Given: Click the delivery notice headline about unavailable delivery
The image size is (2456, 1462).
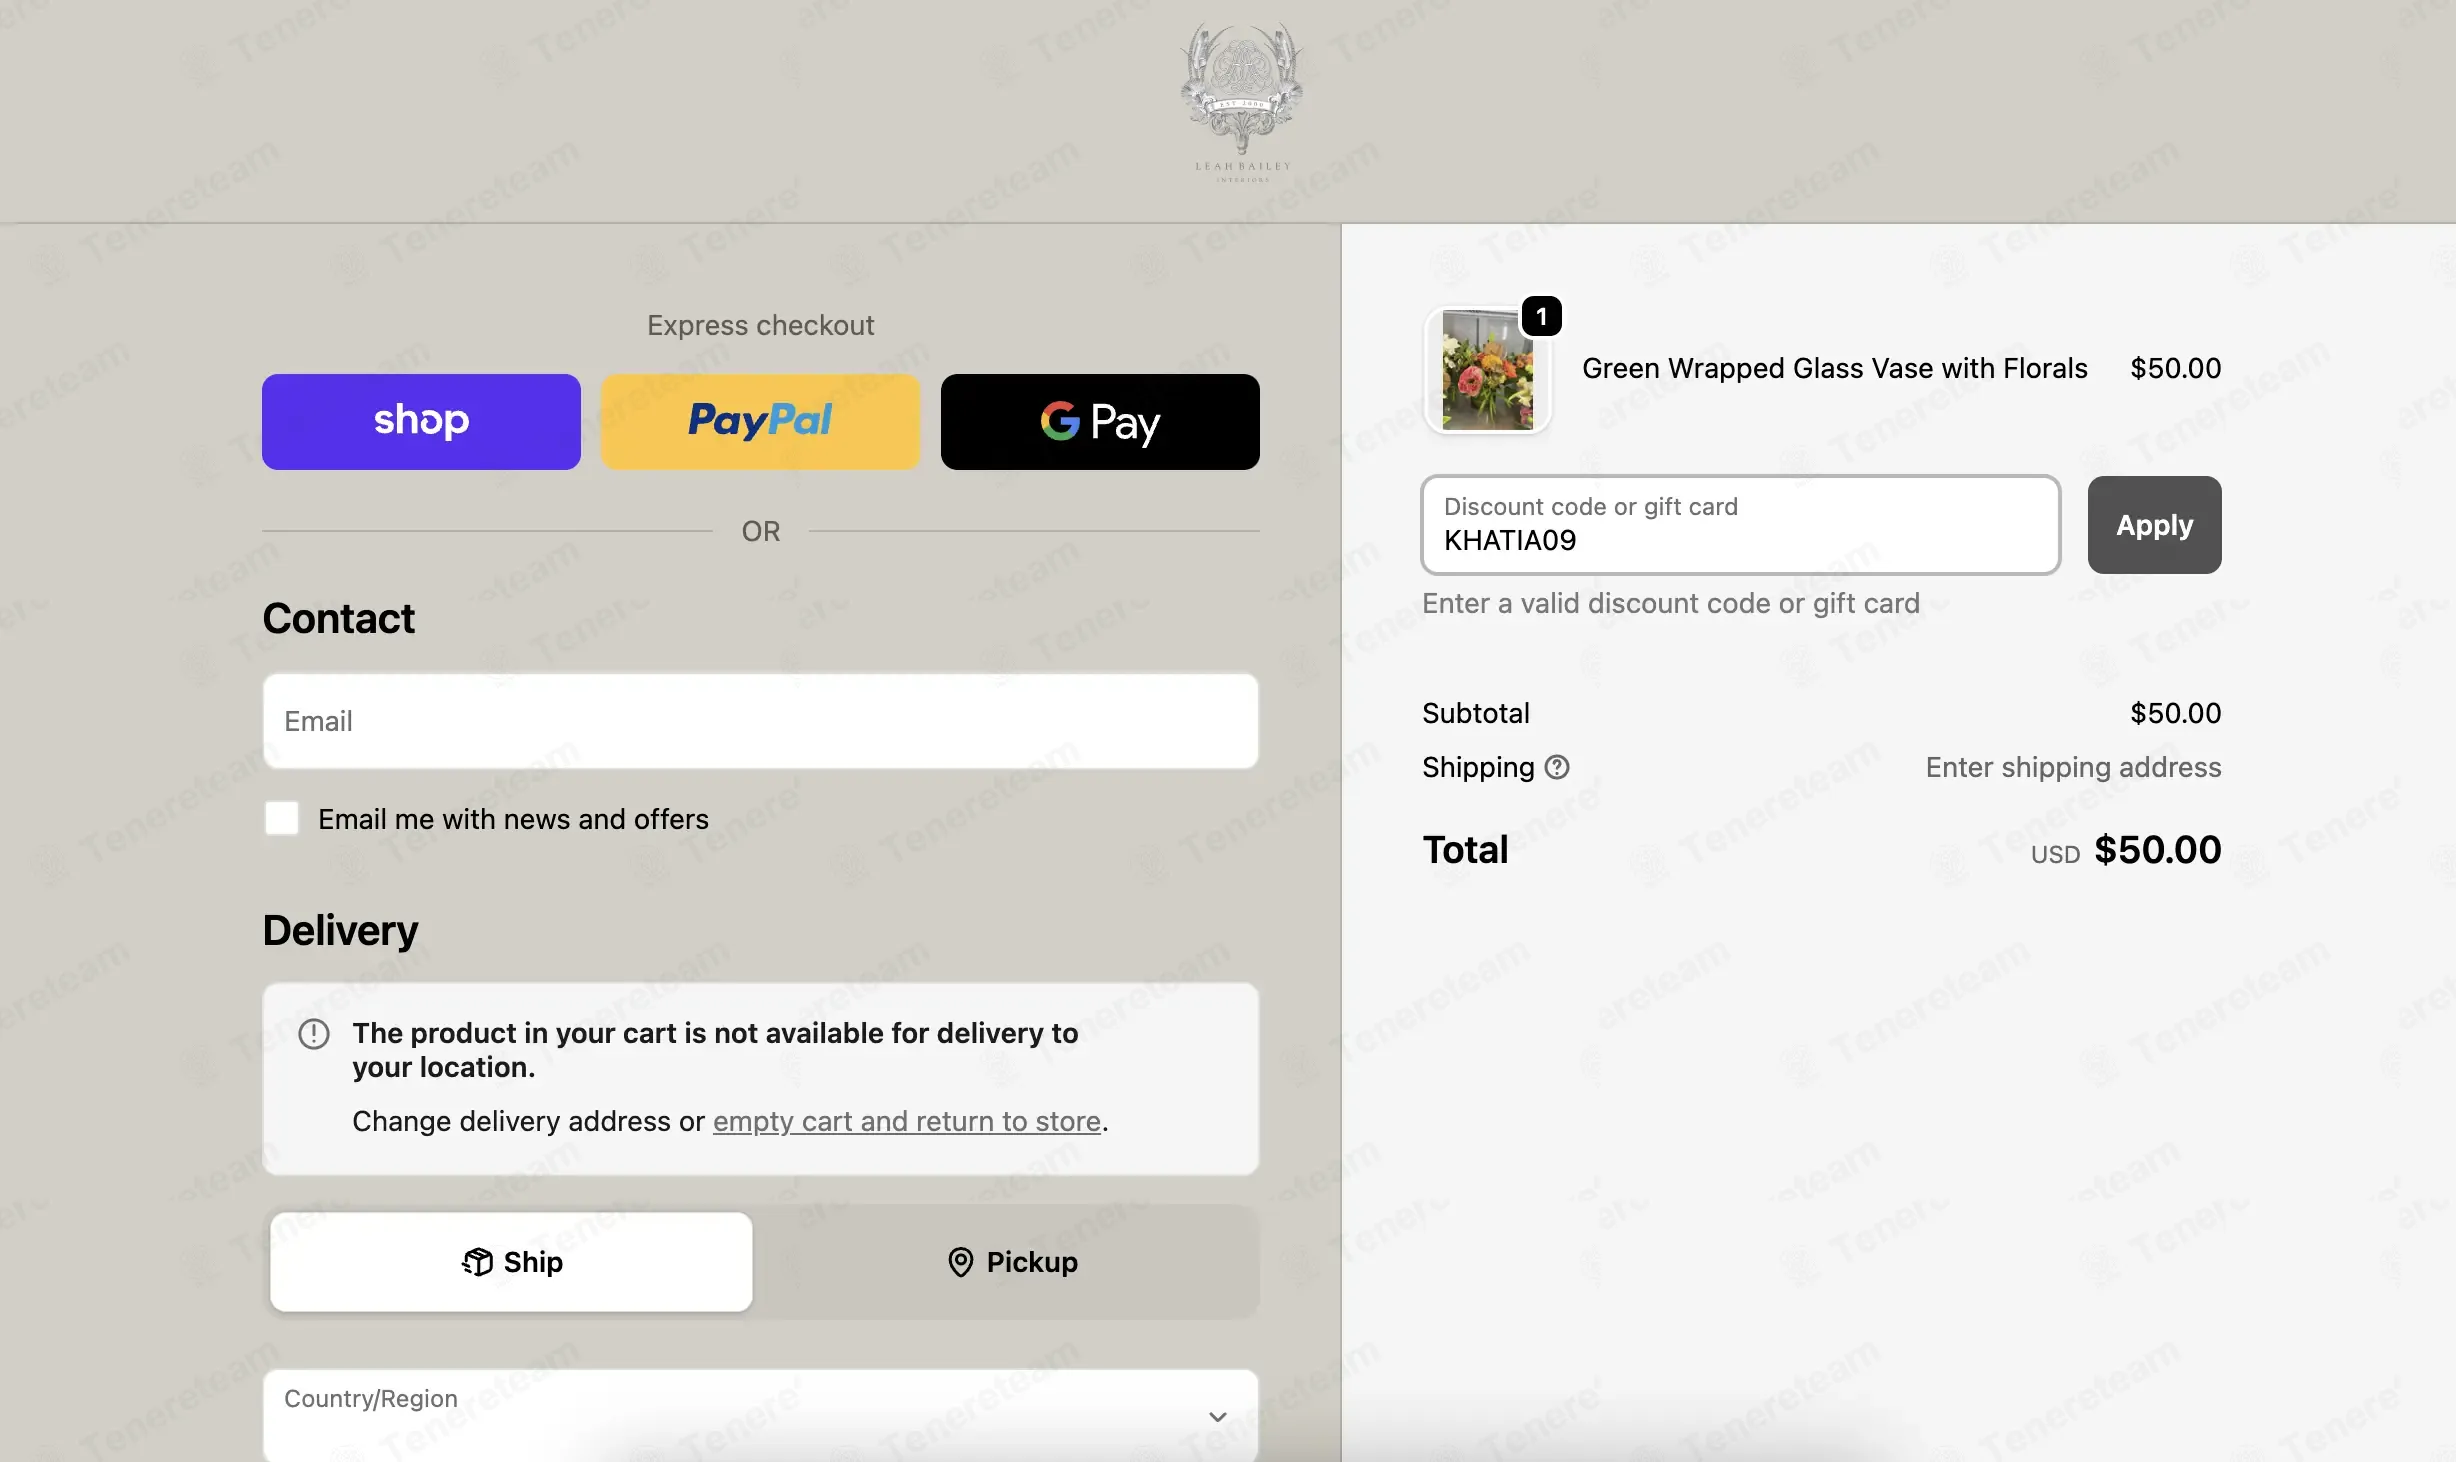Looking at the screenshot, I should point(715,1050).
